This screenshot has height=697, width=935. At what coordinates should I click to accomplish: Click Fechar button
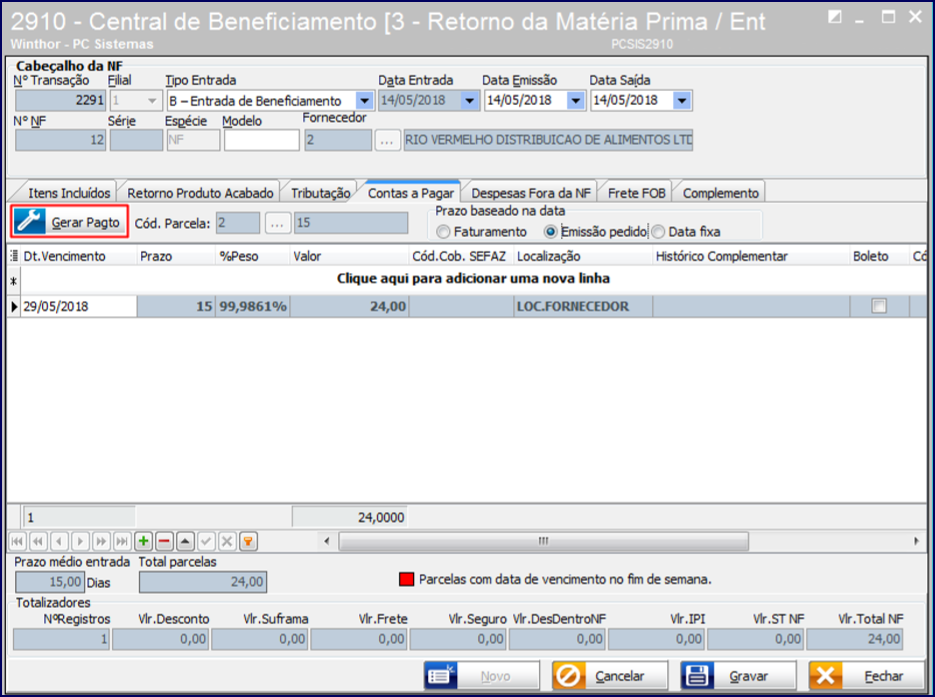[866, 676]
